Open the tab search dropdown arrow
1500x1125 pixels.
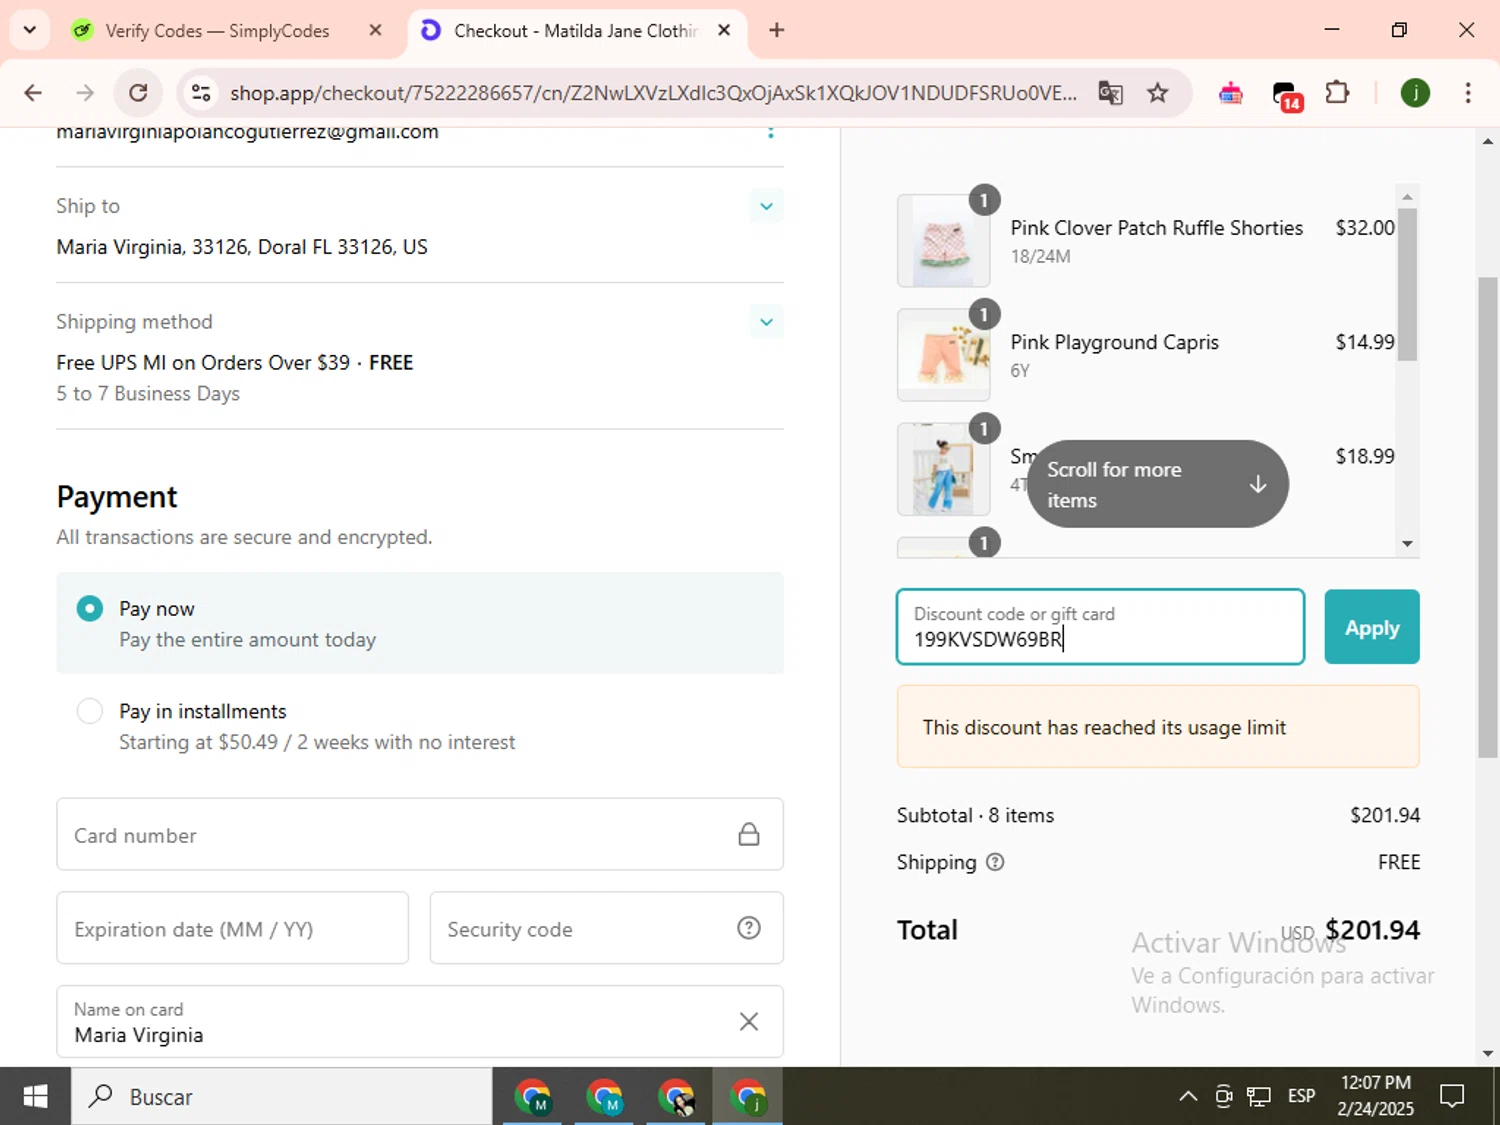click(29, 30)
